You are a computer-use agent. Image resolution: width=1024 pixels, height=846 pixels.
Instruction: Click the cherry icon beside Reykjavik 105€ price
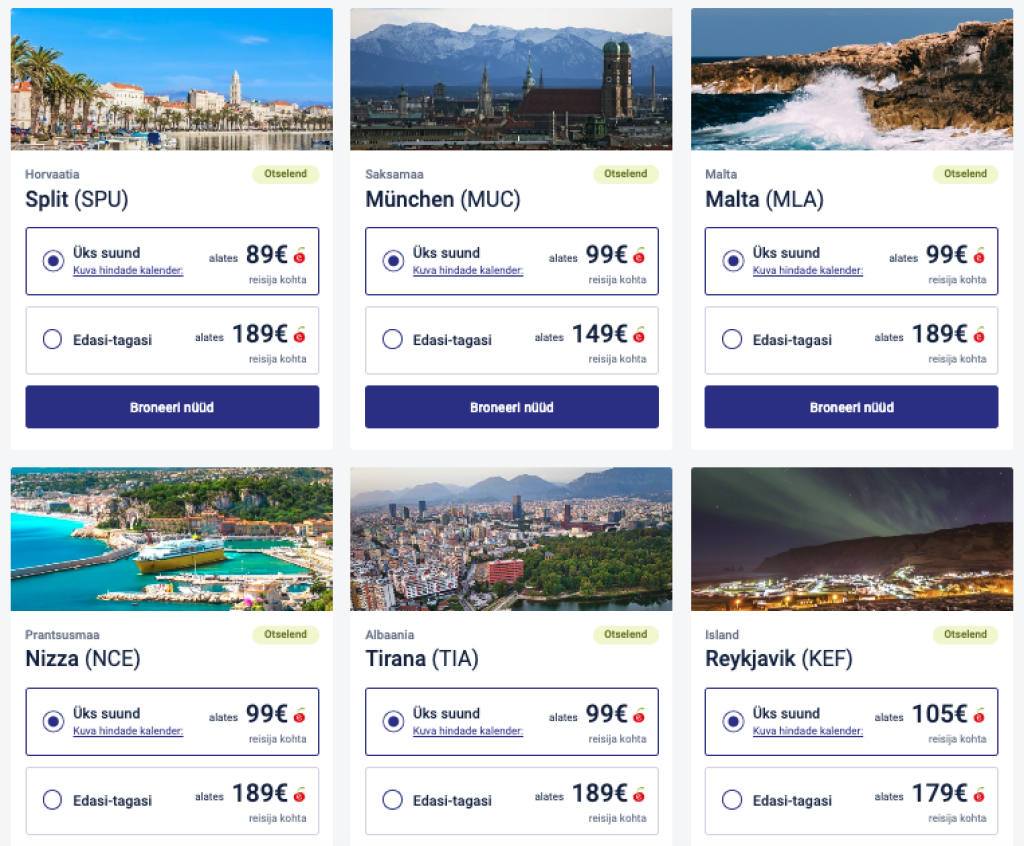tap(979, 716)
